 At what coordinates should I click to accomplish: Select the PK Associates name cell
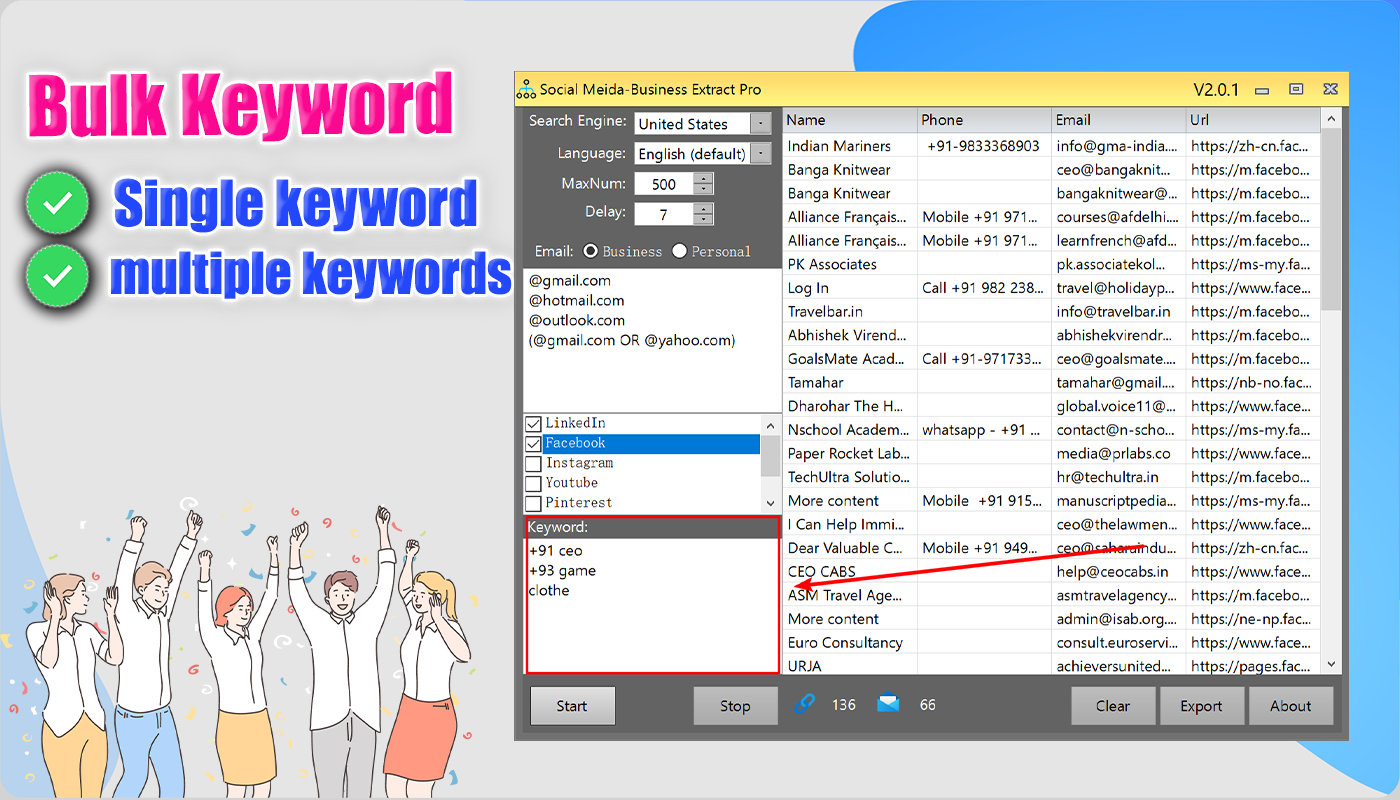click(x=850, y=264)
